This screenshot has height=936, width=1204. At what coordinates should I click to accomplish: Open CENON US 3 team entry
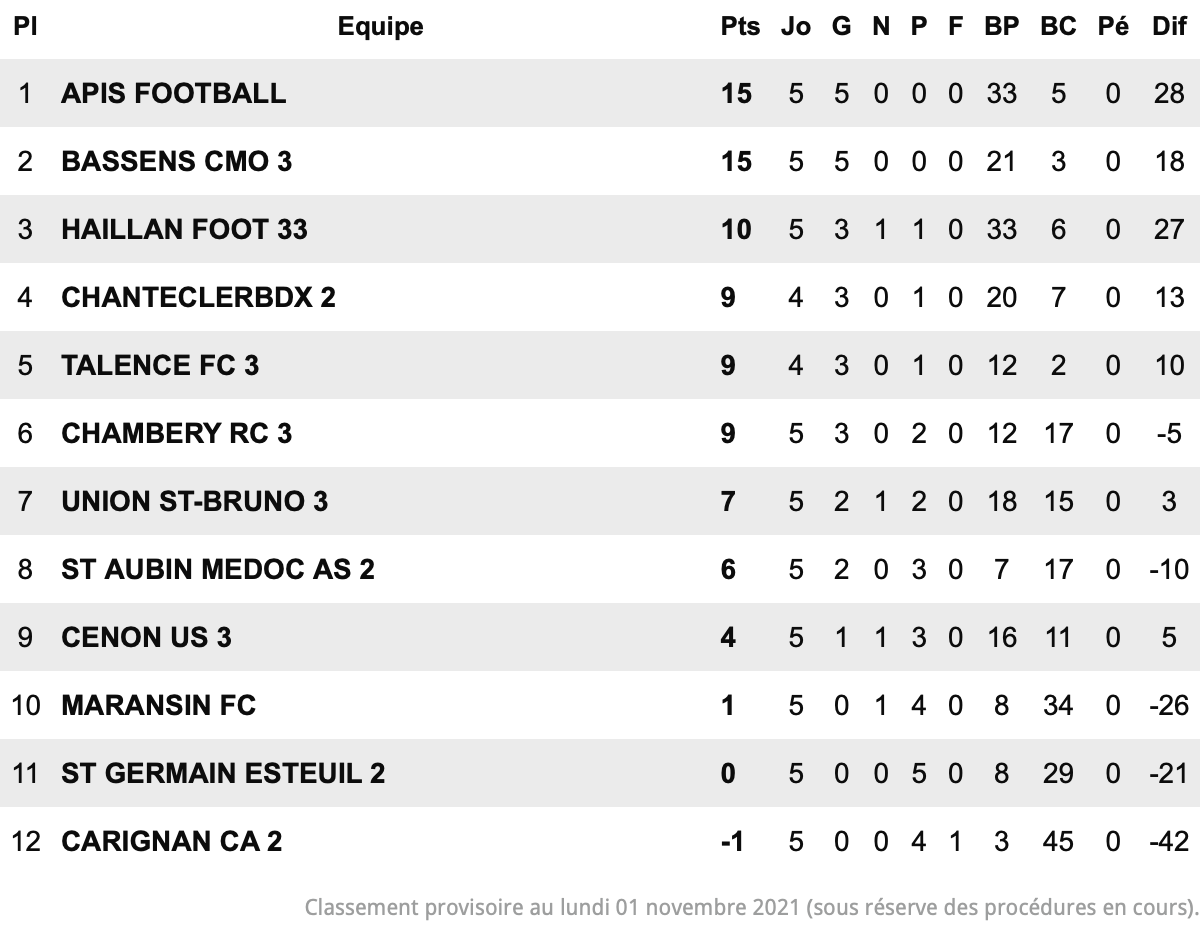(x=146, y=637)
